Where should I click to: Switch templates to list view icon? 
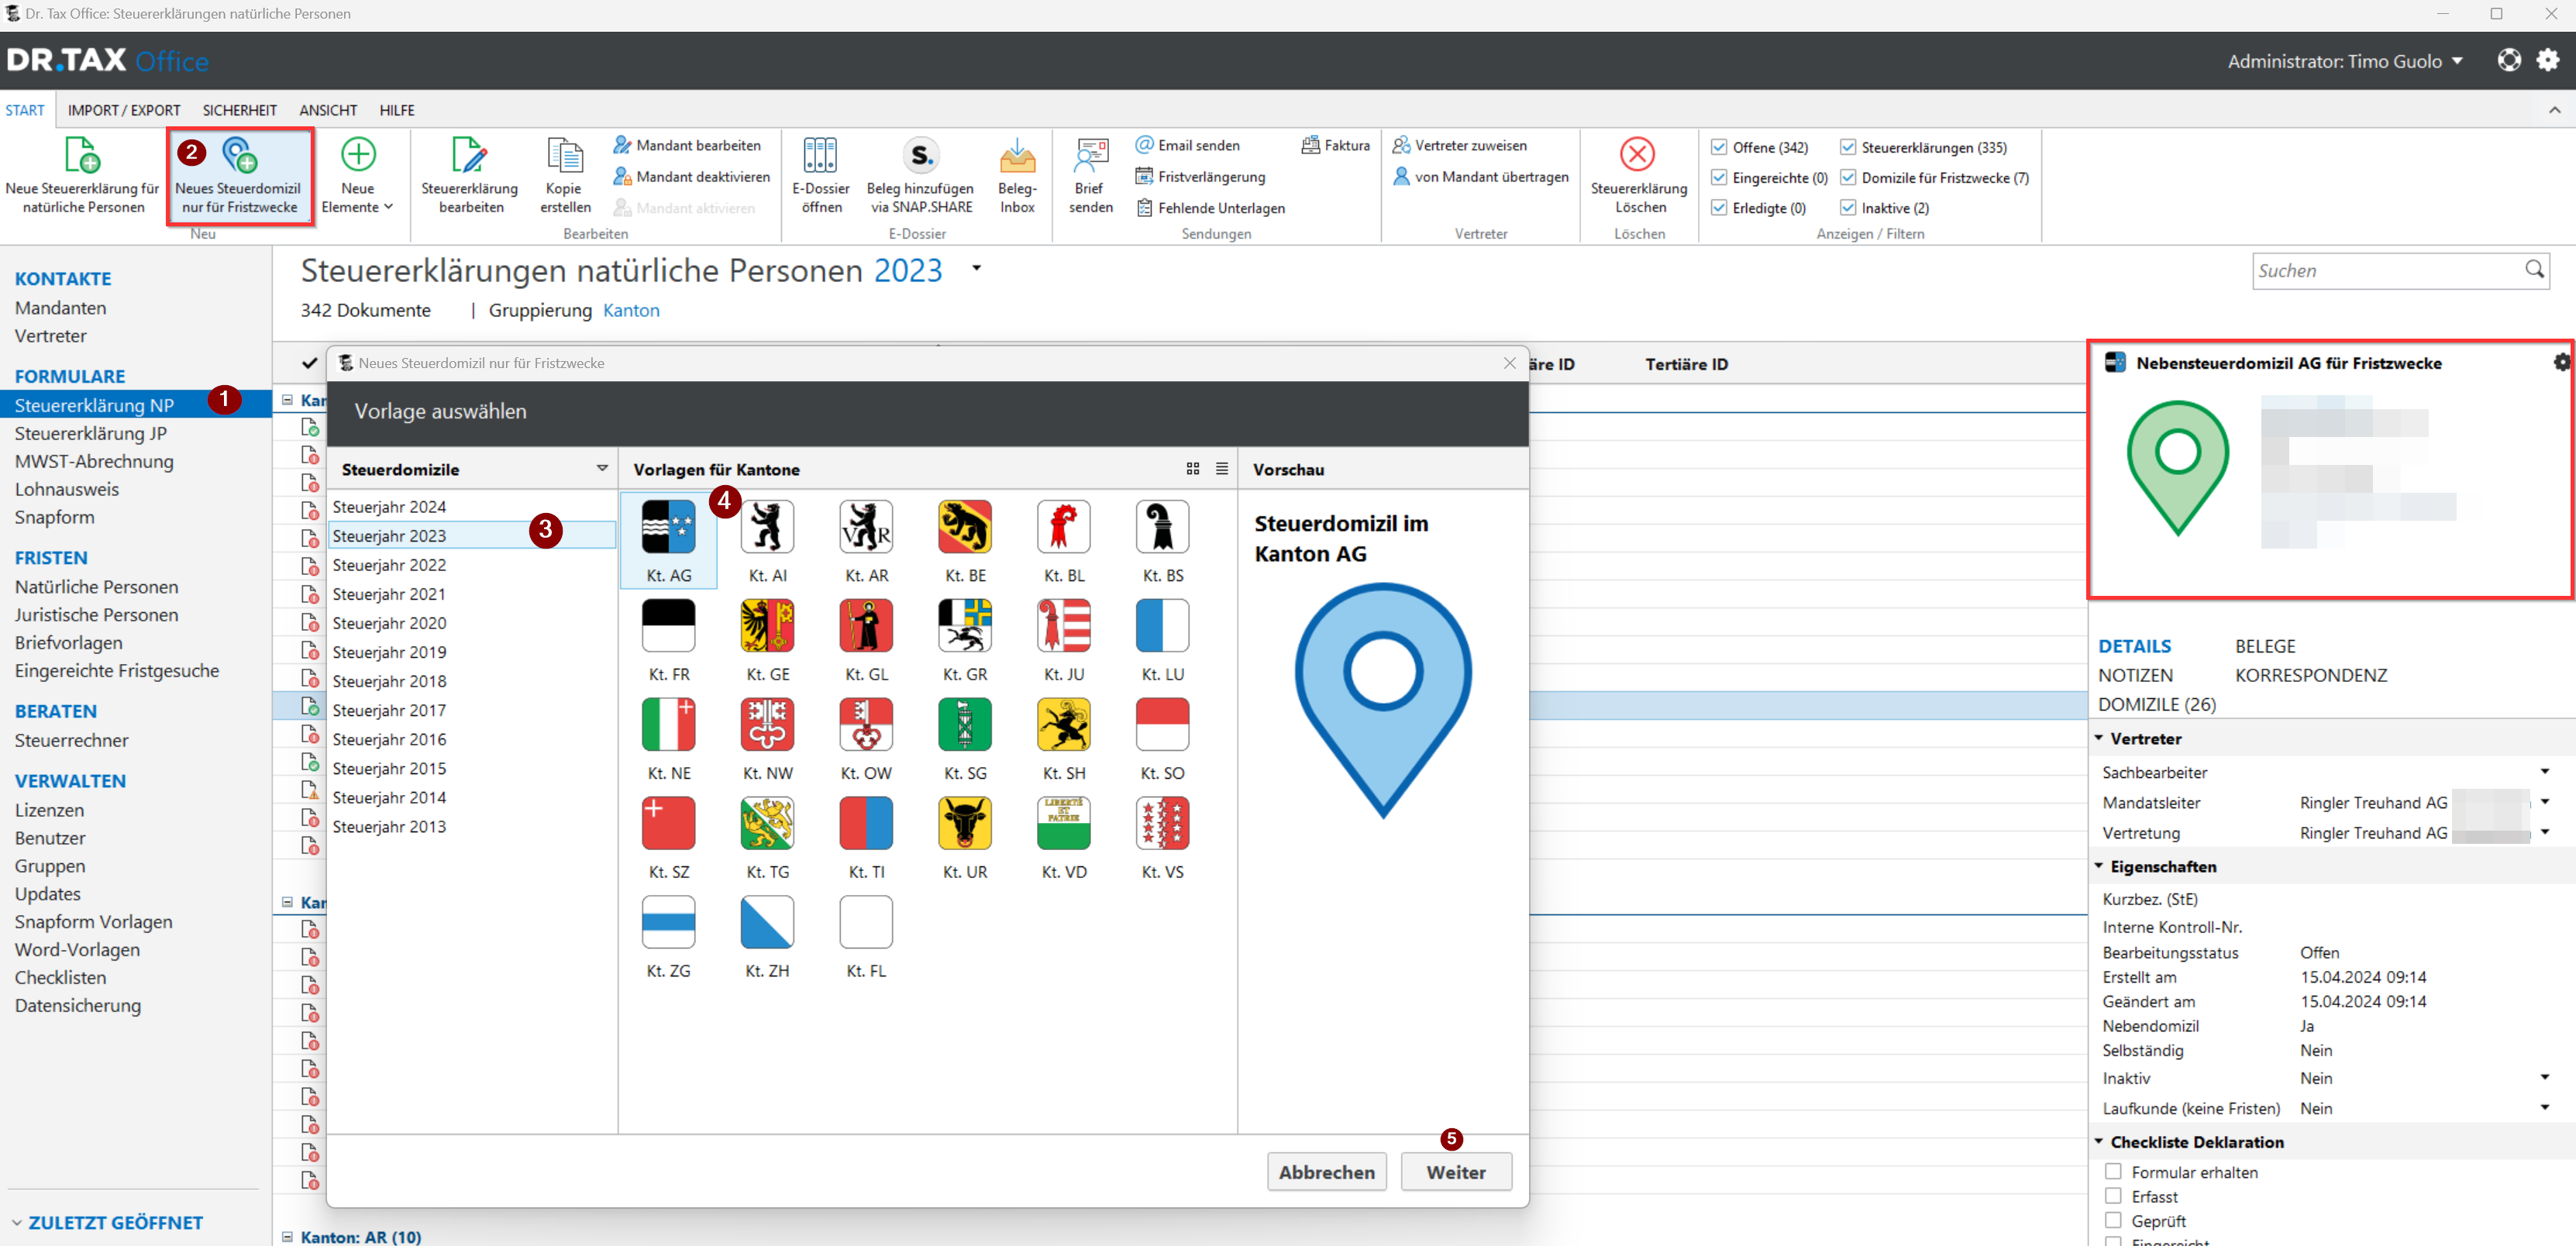tap(1222, 469)
